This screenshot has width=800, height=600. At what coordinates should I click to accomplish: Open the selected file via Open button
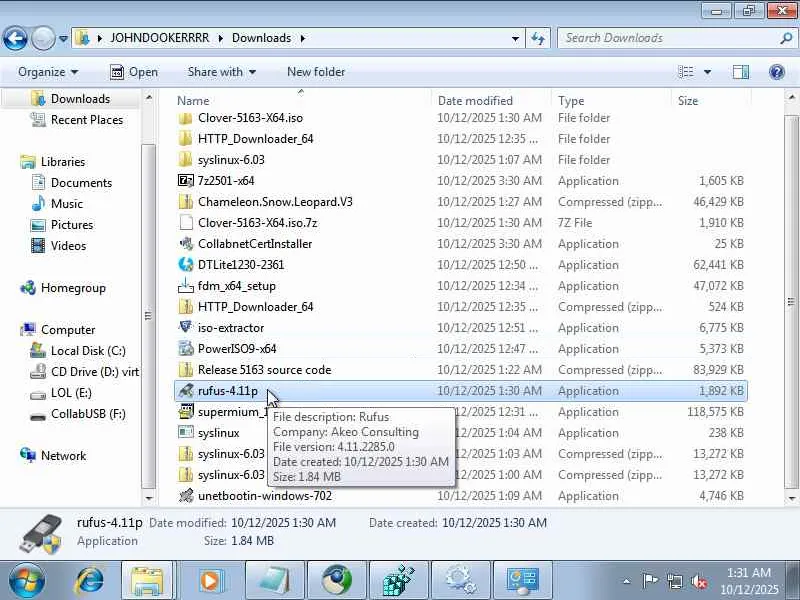(134, 72)
